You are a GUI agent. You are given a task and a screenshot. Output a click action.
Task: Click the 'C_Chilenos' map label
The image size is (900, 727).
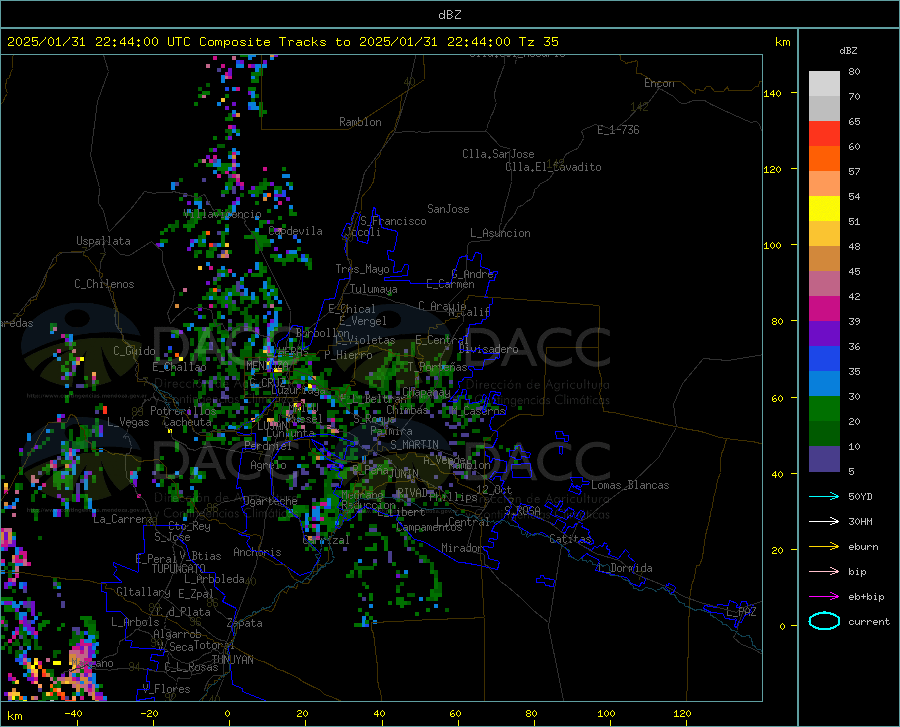(104, 284)
